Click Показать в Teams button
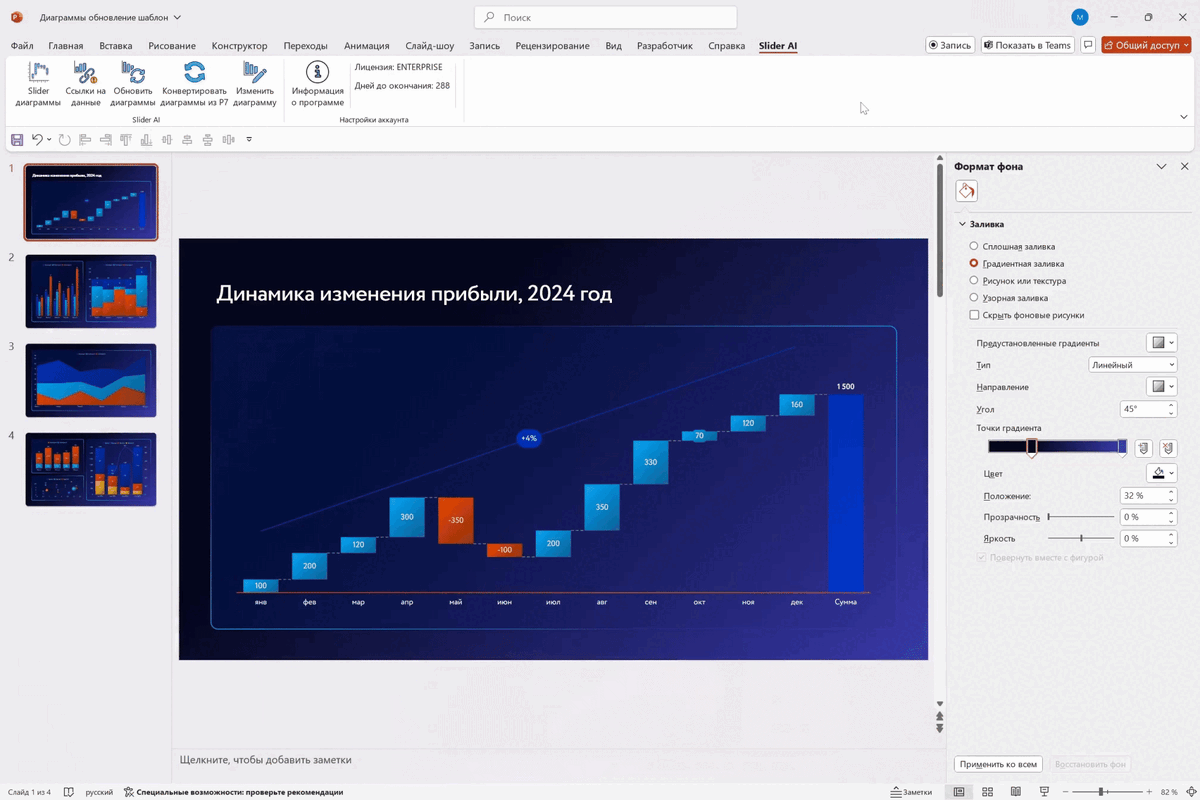 [1027, 45]
